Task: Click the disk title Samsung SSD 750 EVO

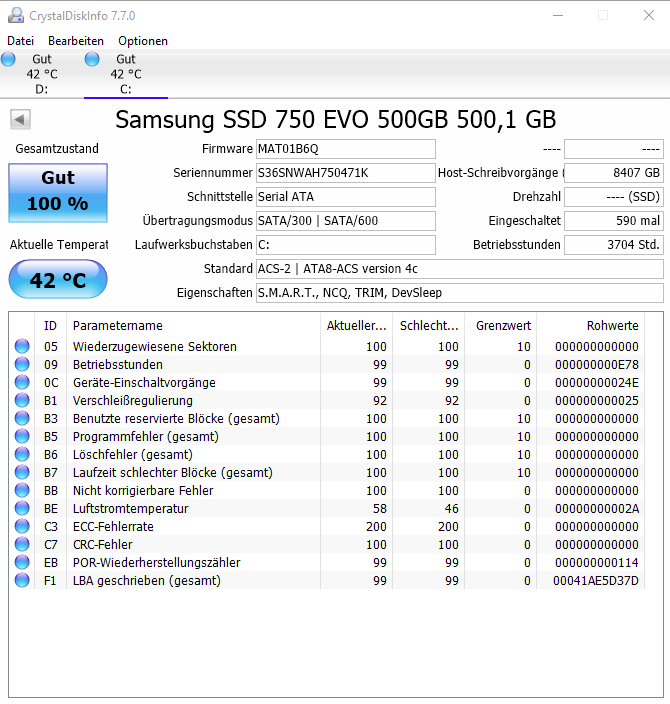Action: [x=335, y=119]
